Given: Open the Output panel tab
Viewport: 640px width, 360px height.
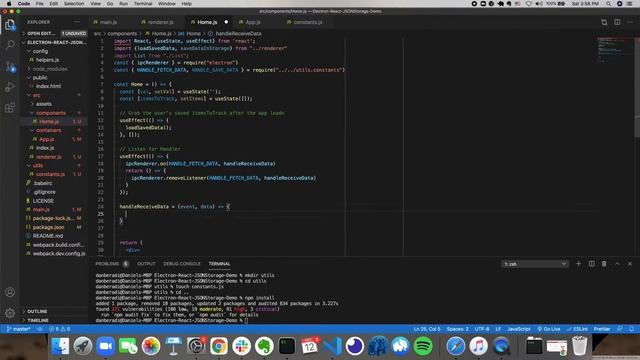Looking at the screenshot, I should click(146, 264).
